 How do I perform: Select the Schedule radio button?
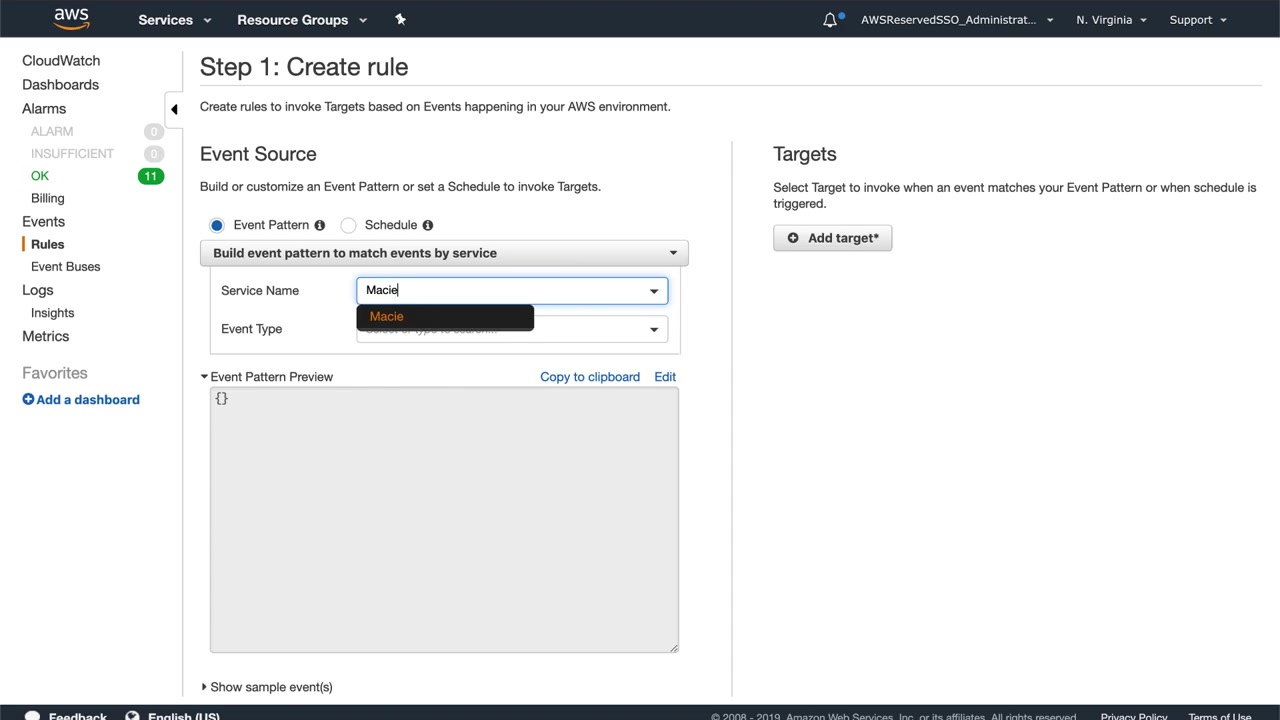click(348, 225)
